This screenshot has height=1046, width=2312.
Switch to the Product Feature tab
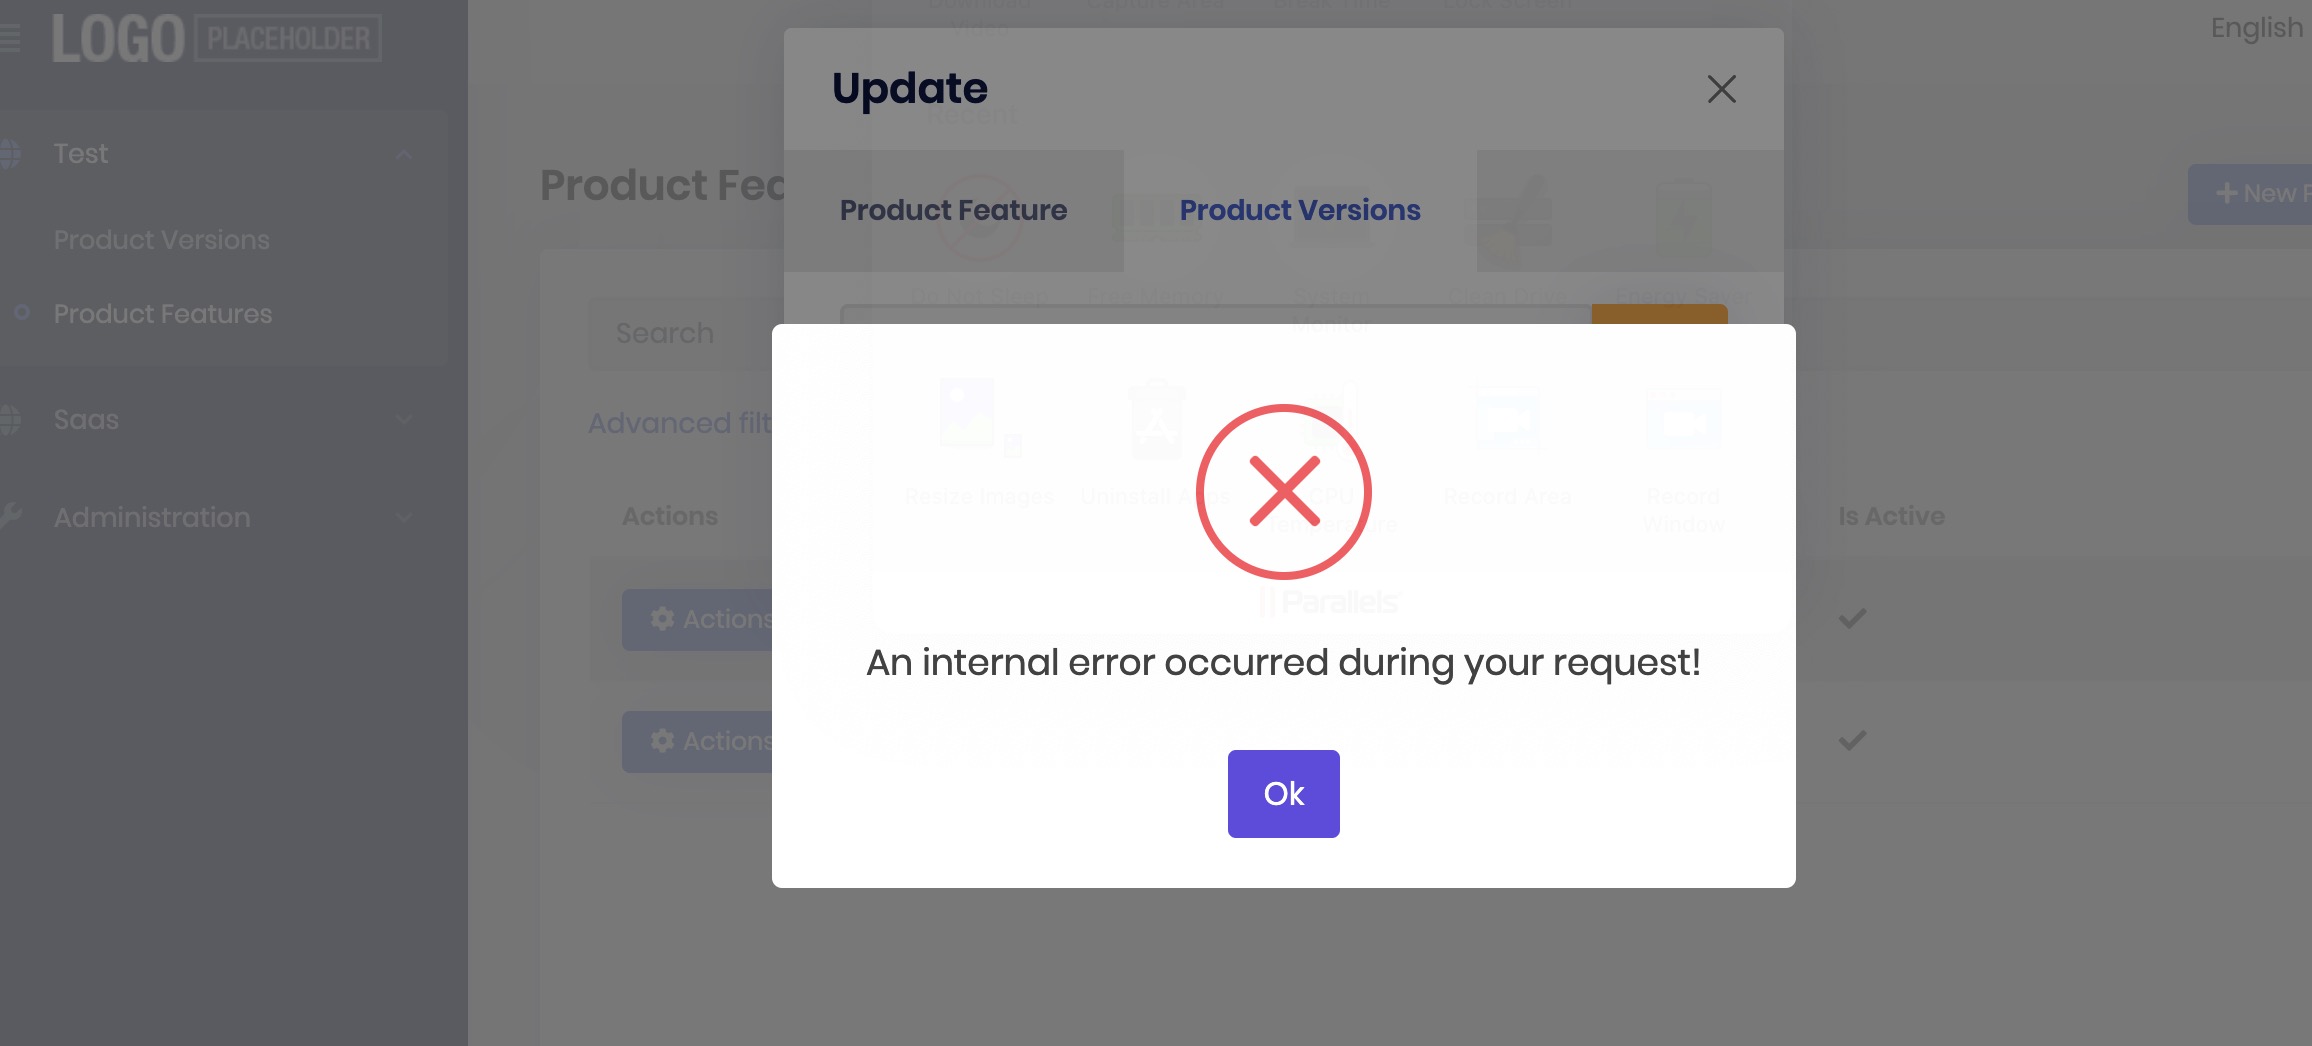point(953,210)
